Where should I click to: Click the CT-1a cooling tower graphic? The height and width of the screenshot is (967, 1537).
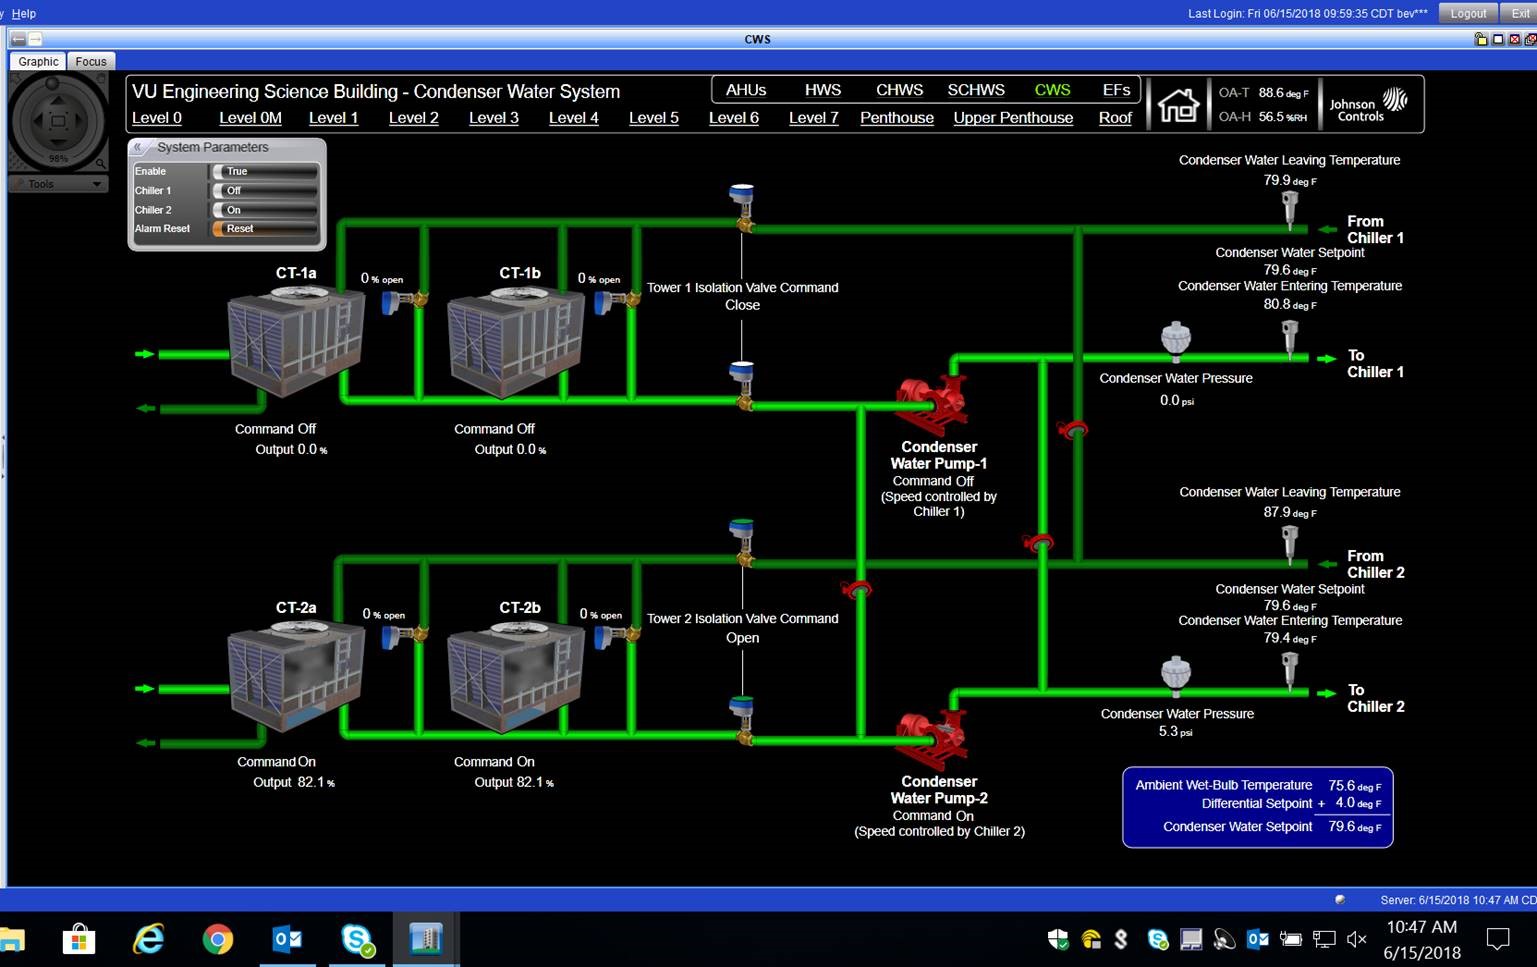[295, 340]
